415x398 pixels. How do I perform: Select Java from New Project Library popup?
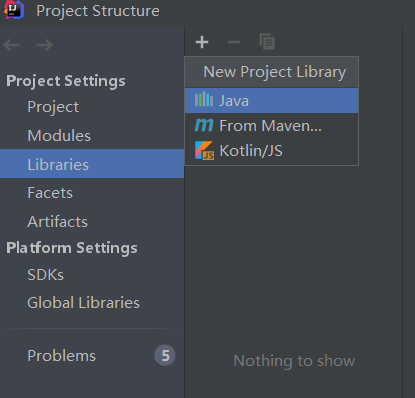coord(272,100)
